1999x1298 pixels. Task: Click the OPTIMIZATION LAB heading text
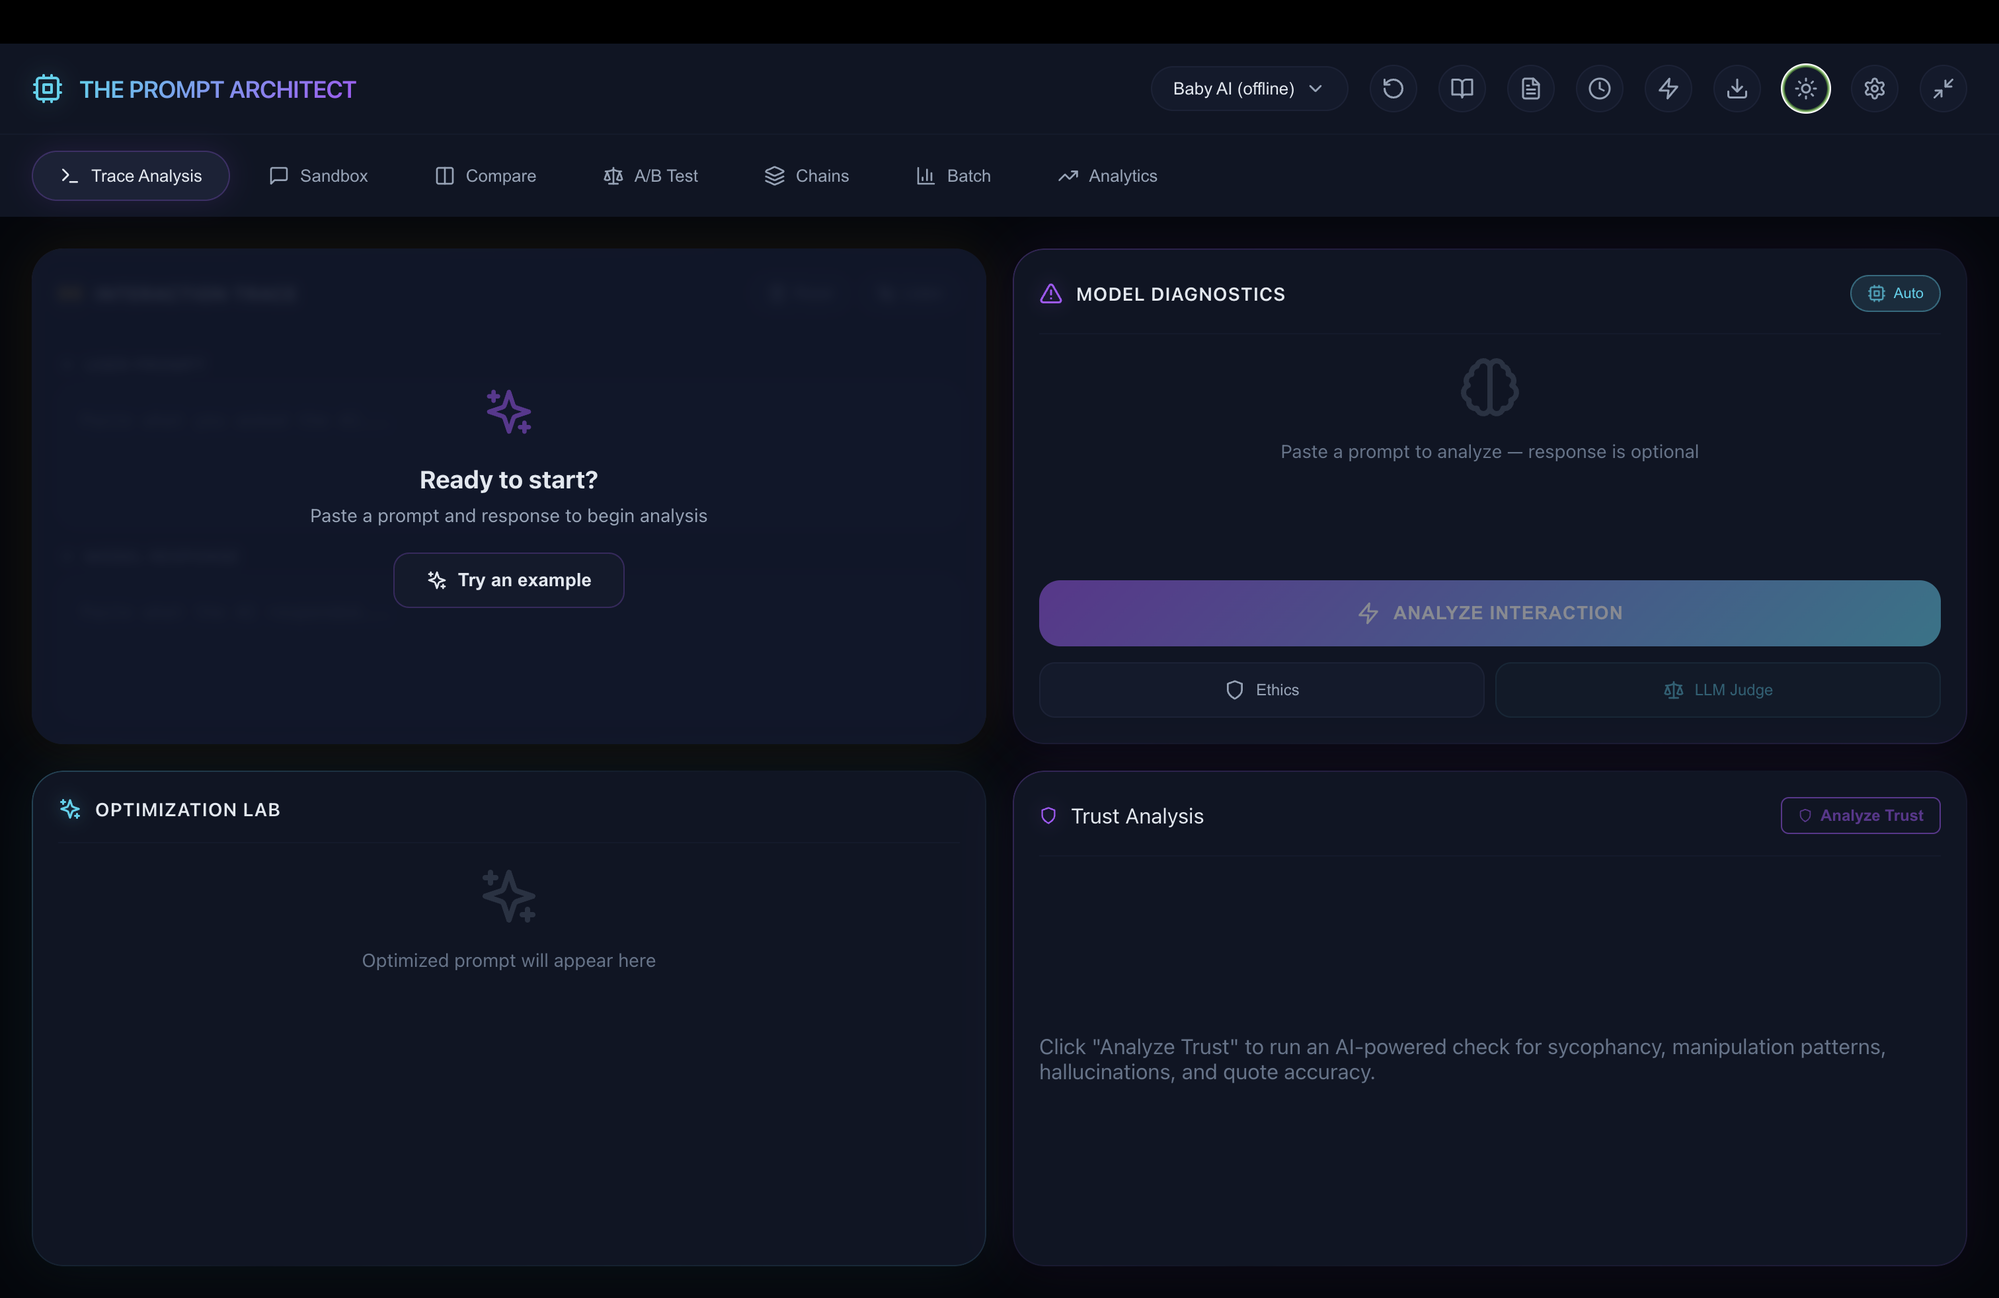188,810
